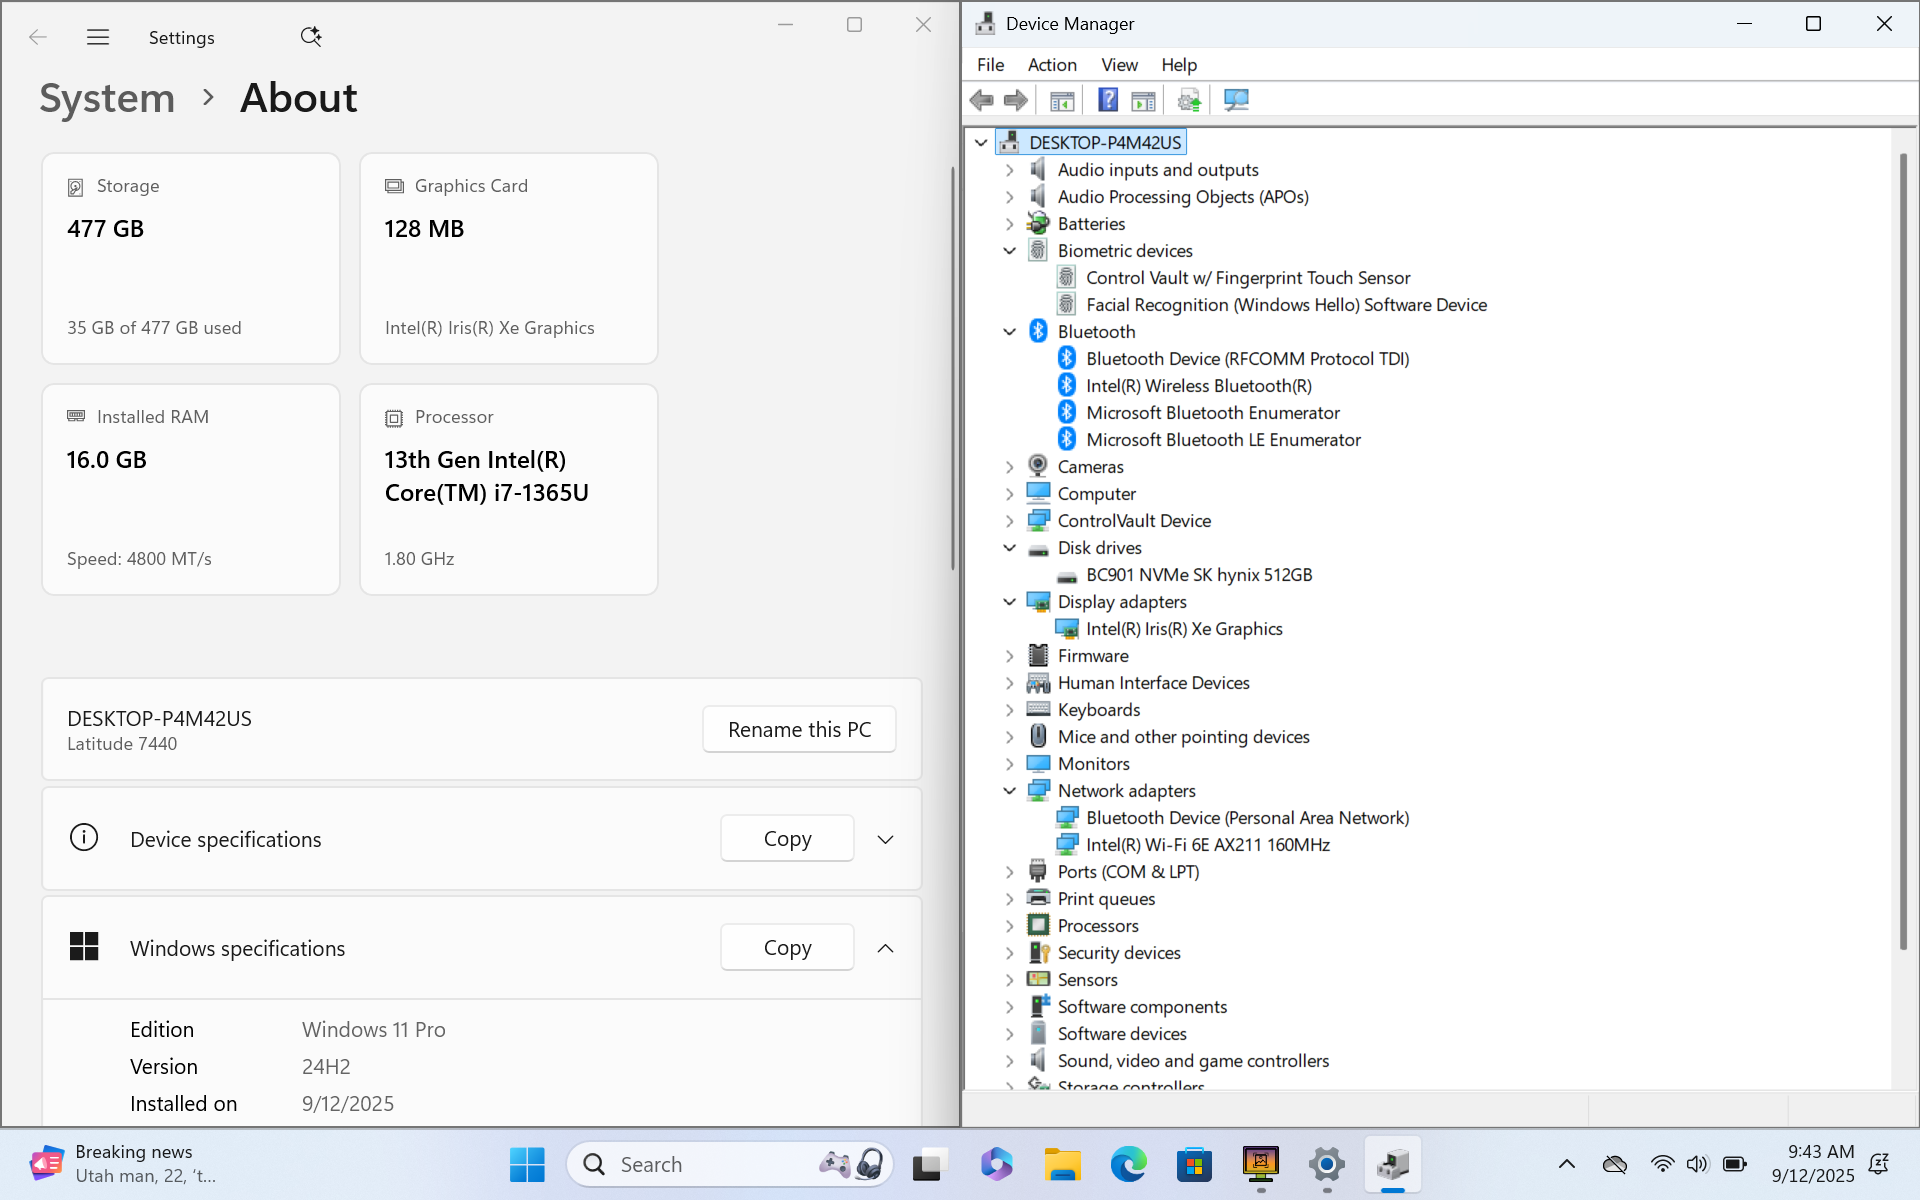Show hidden system tray icons chevron
The width and height of the screenshot is (1920, 1200).
1567,1164
